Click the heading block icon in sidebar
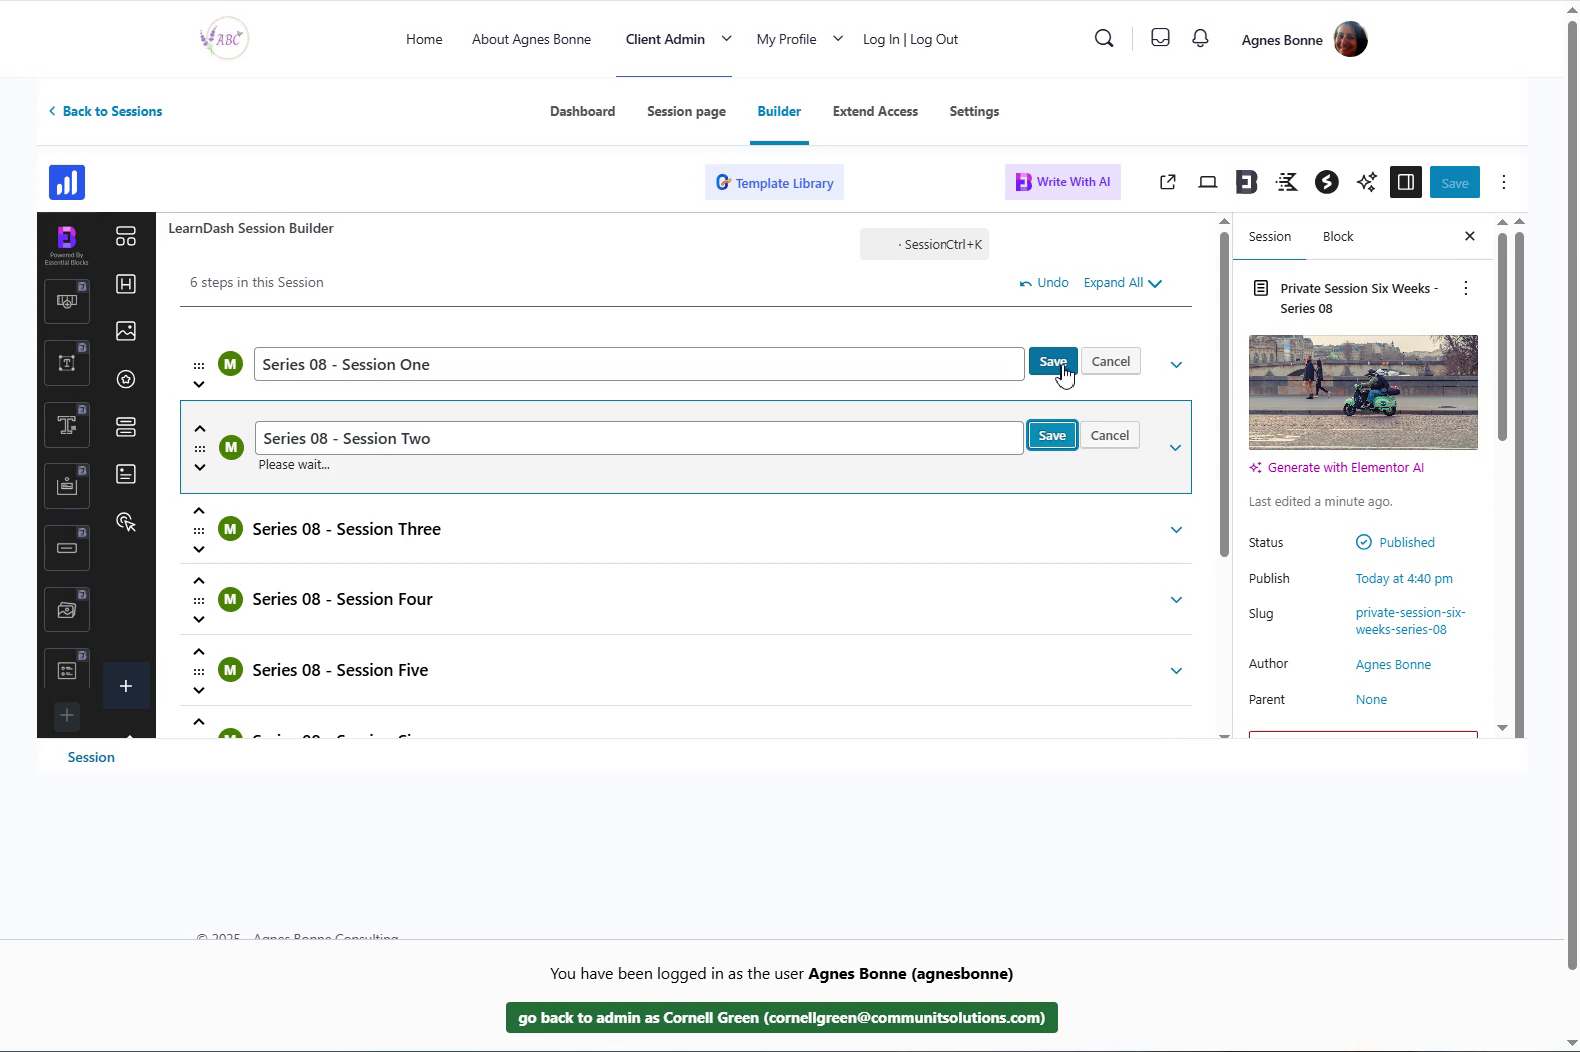The image size is (1580, 1052). click(126, 284)
